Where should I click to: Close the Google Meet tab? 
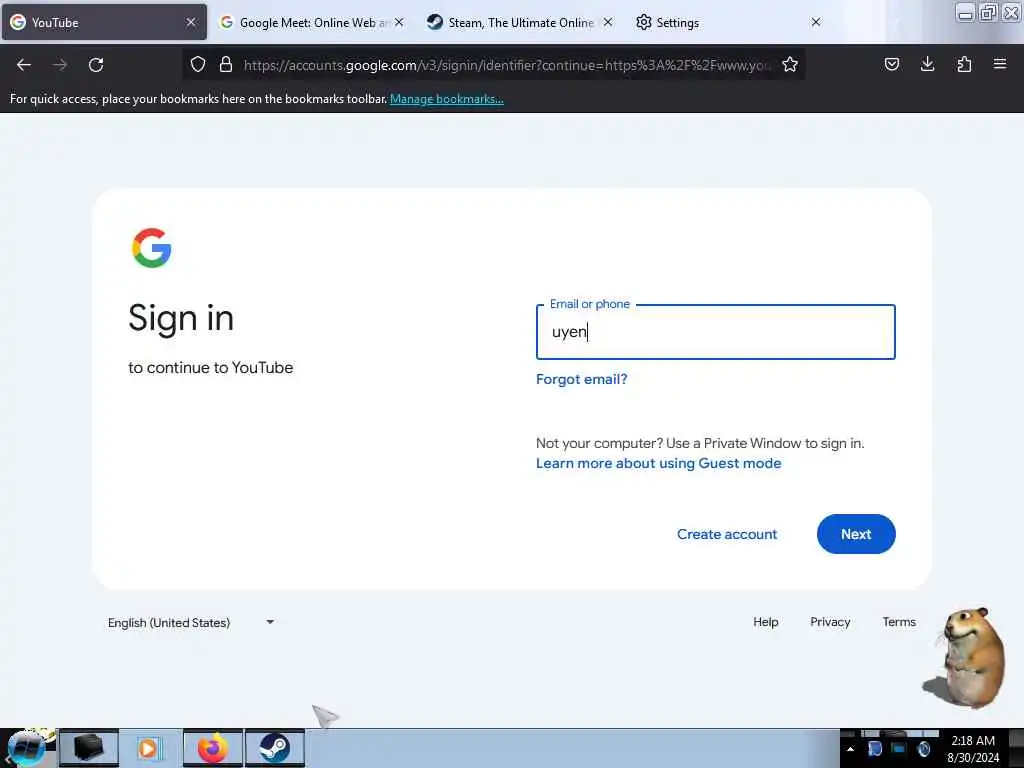pyautogui.click(x=399, y=22)
